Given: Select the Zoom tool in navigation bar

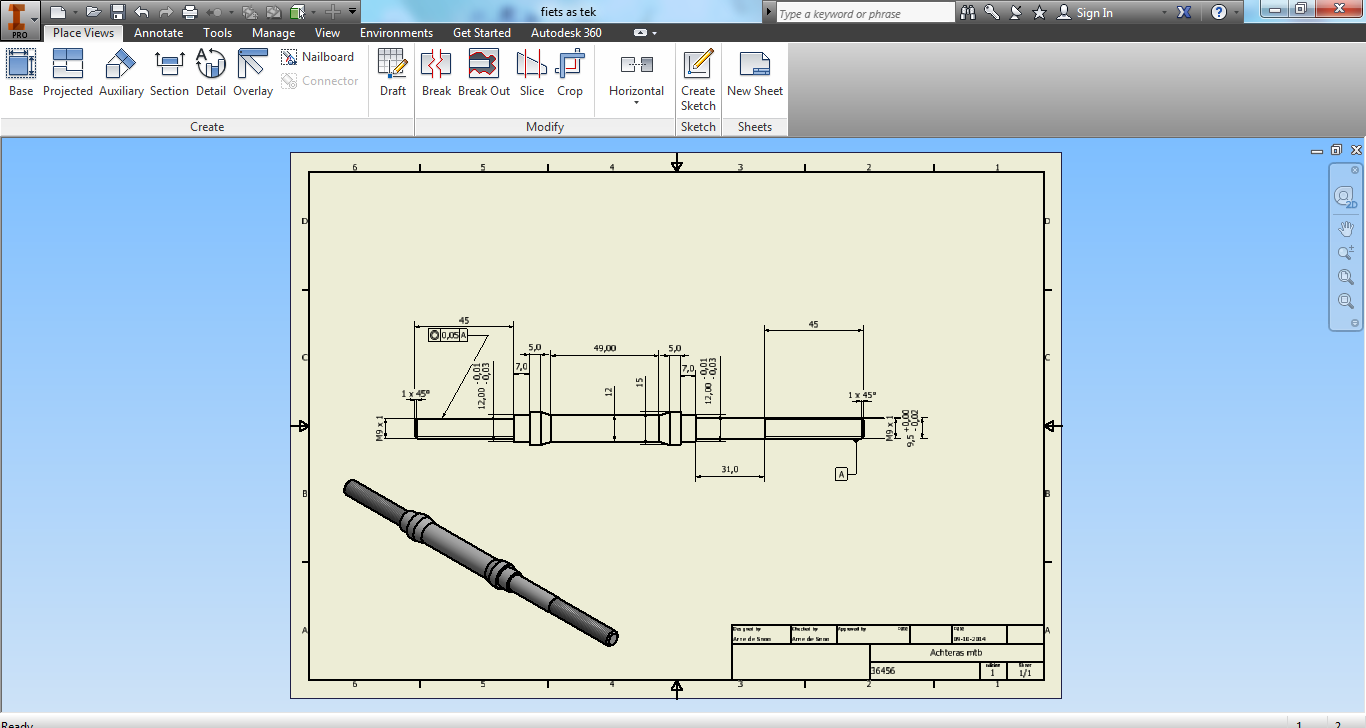Looking at the screenshot, I should pyautogui.click(x=1346, y=253).
